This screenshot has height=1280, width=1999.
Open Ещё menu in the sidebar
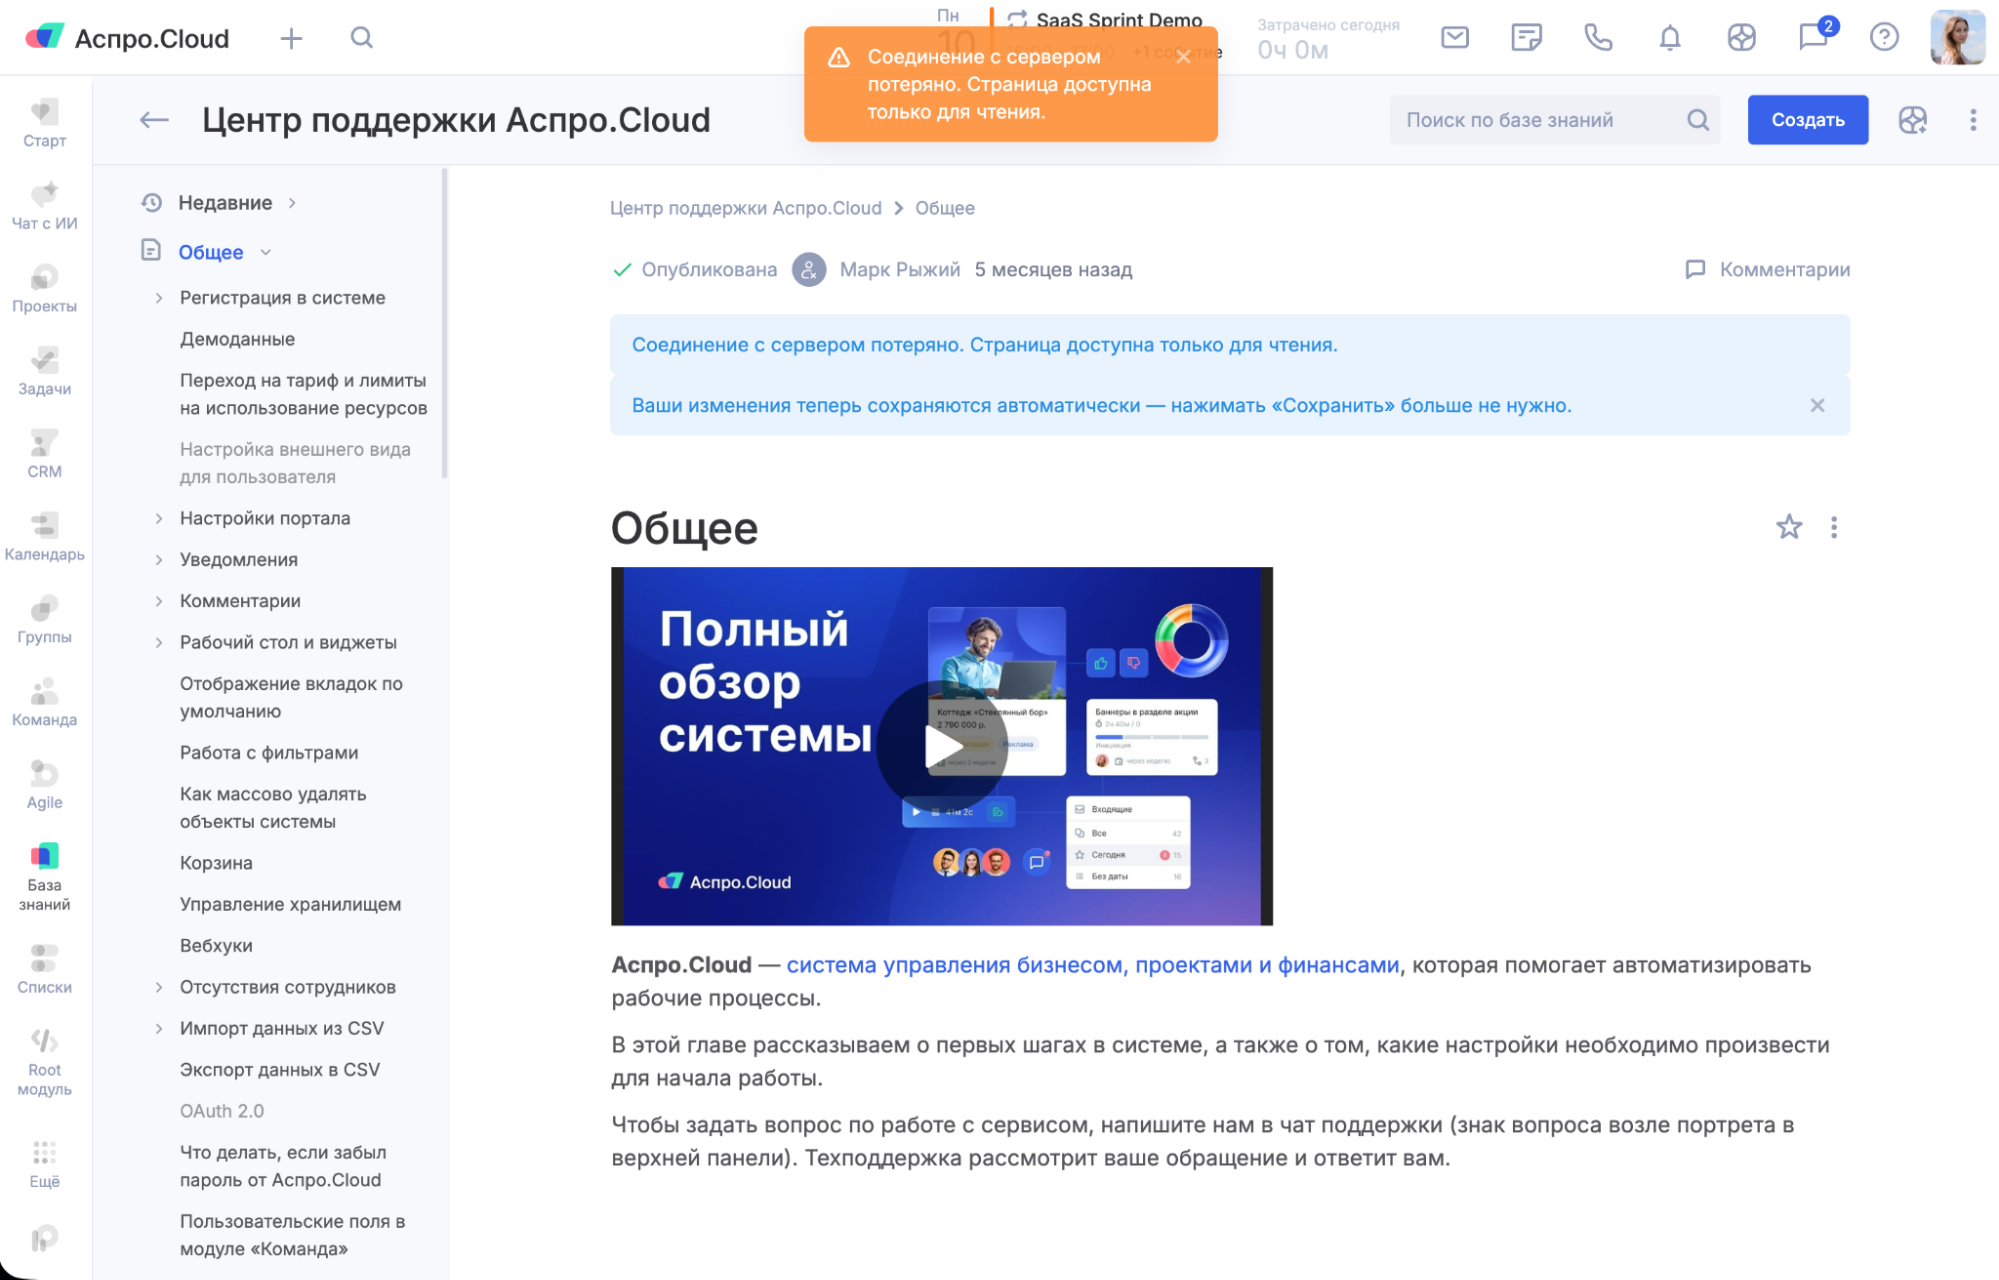[45, 1165]
